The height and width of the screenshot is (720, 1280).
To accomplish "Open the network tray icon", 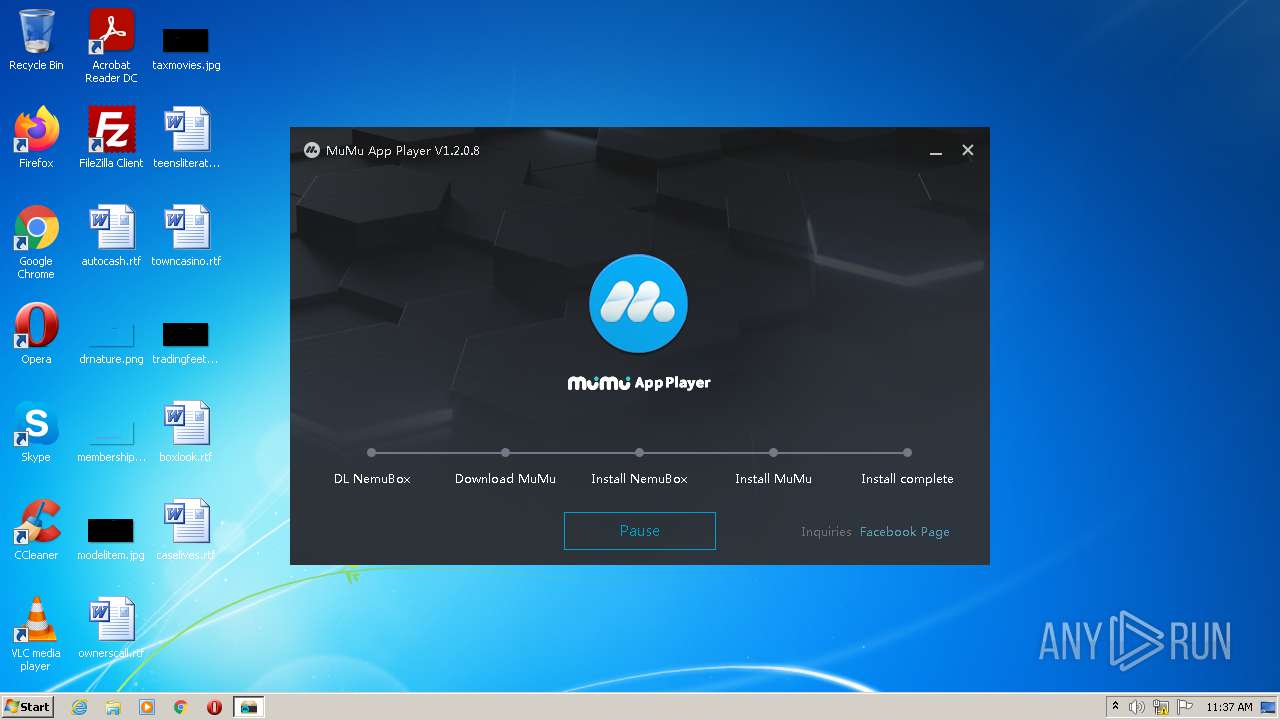I will point(1161,707).
